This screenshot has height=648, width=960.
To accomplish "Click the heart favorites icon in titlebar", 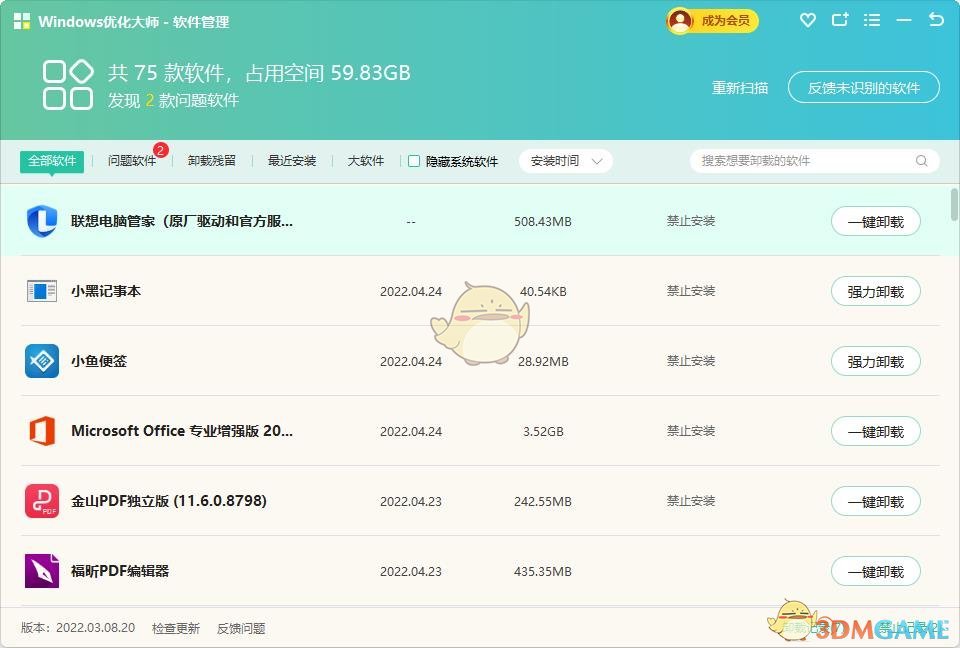I will (x=808, y=20).
